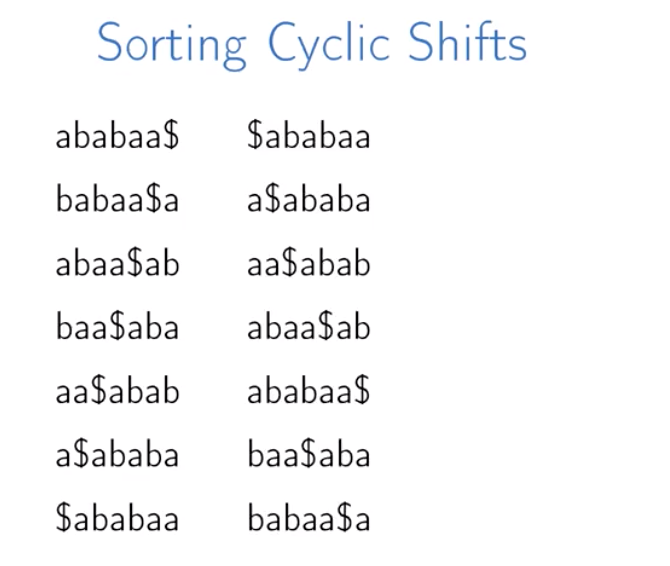
Task: Select a$ababa in the sorted column
Action: (x=309, y=199)
